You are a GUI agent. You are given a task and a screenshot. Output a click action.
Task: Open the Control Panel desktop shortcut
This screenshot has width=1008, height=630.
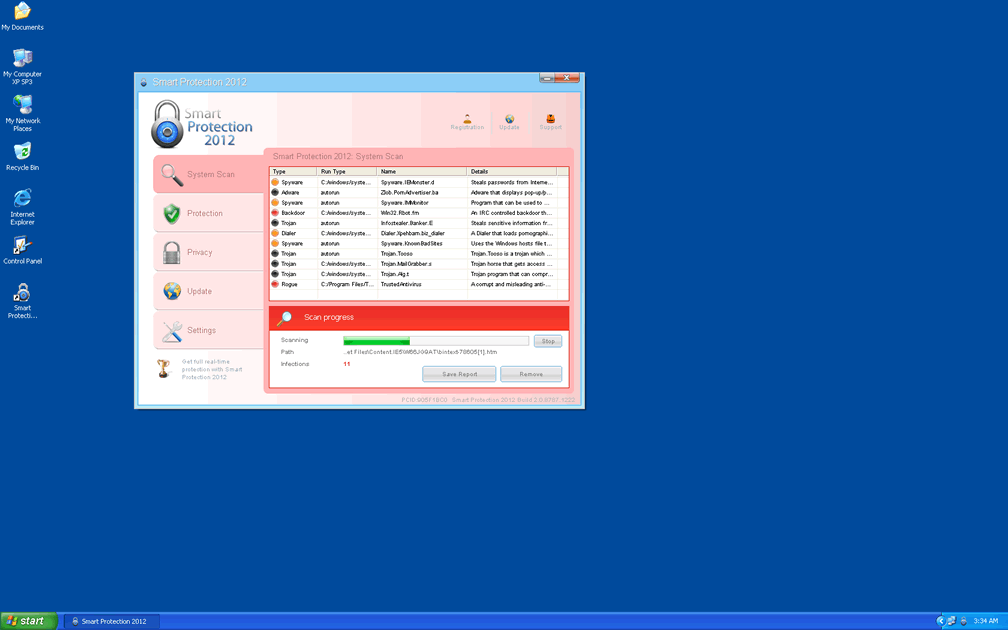[x=22, y=246]
